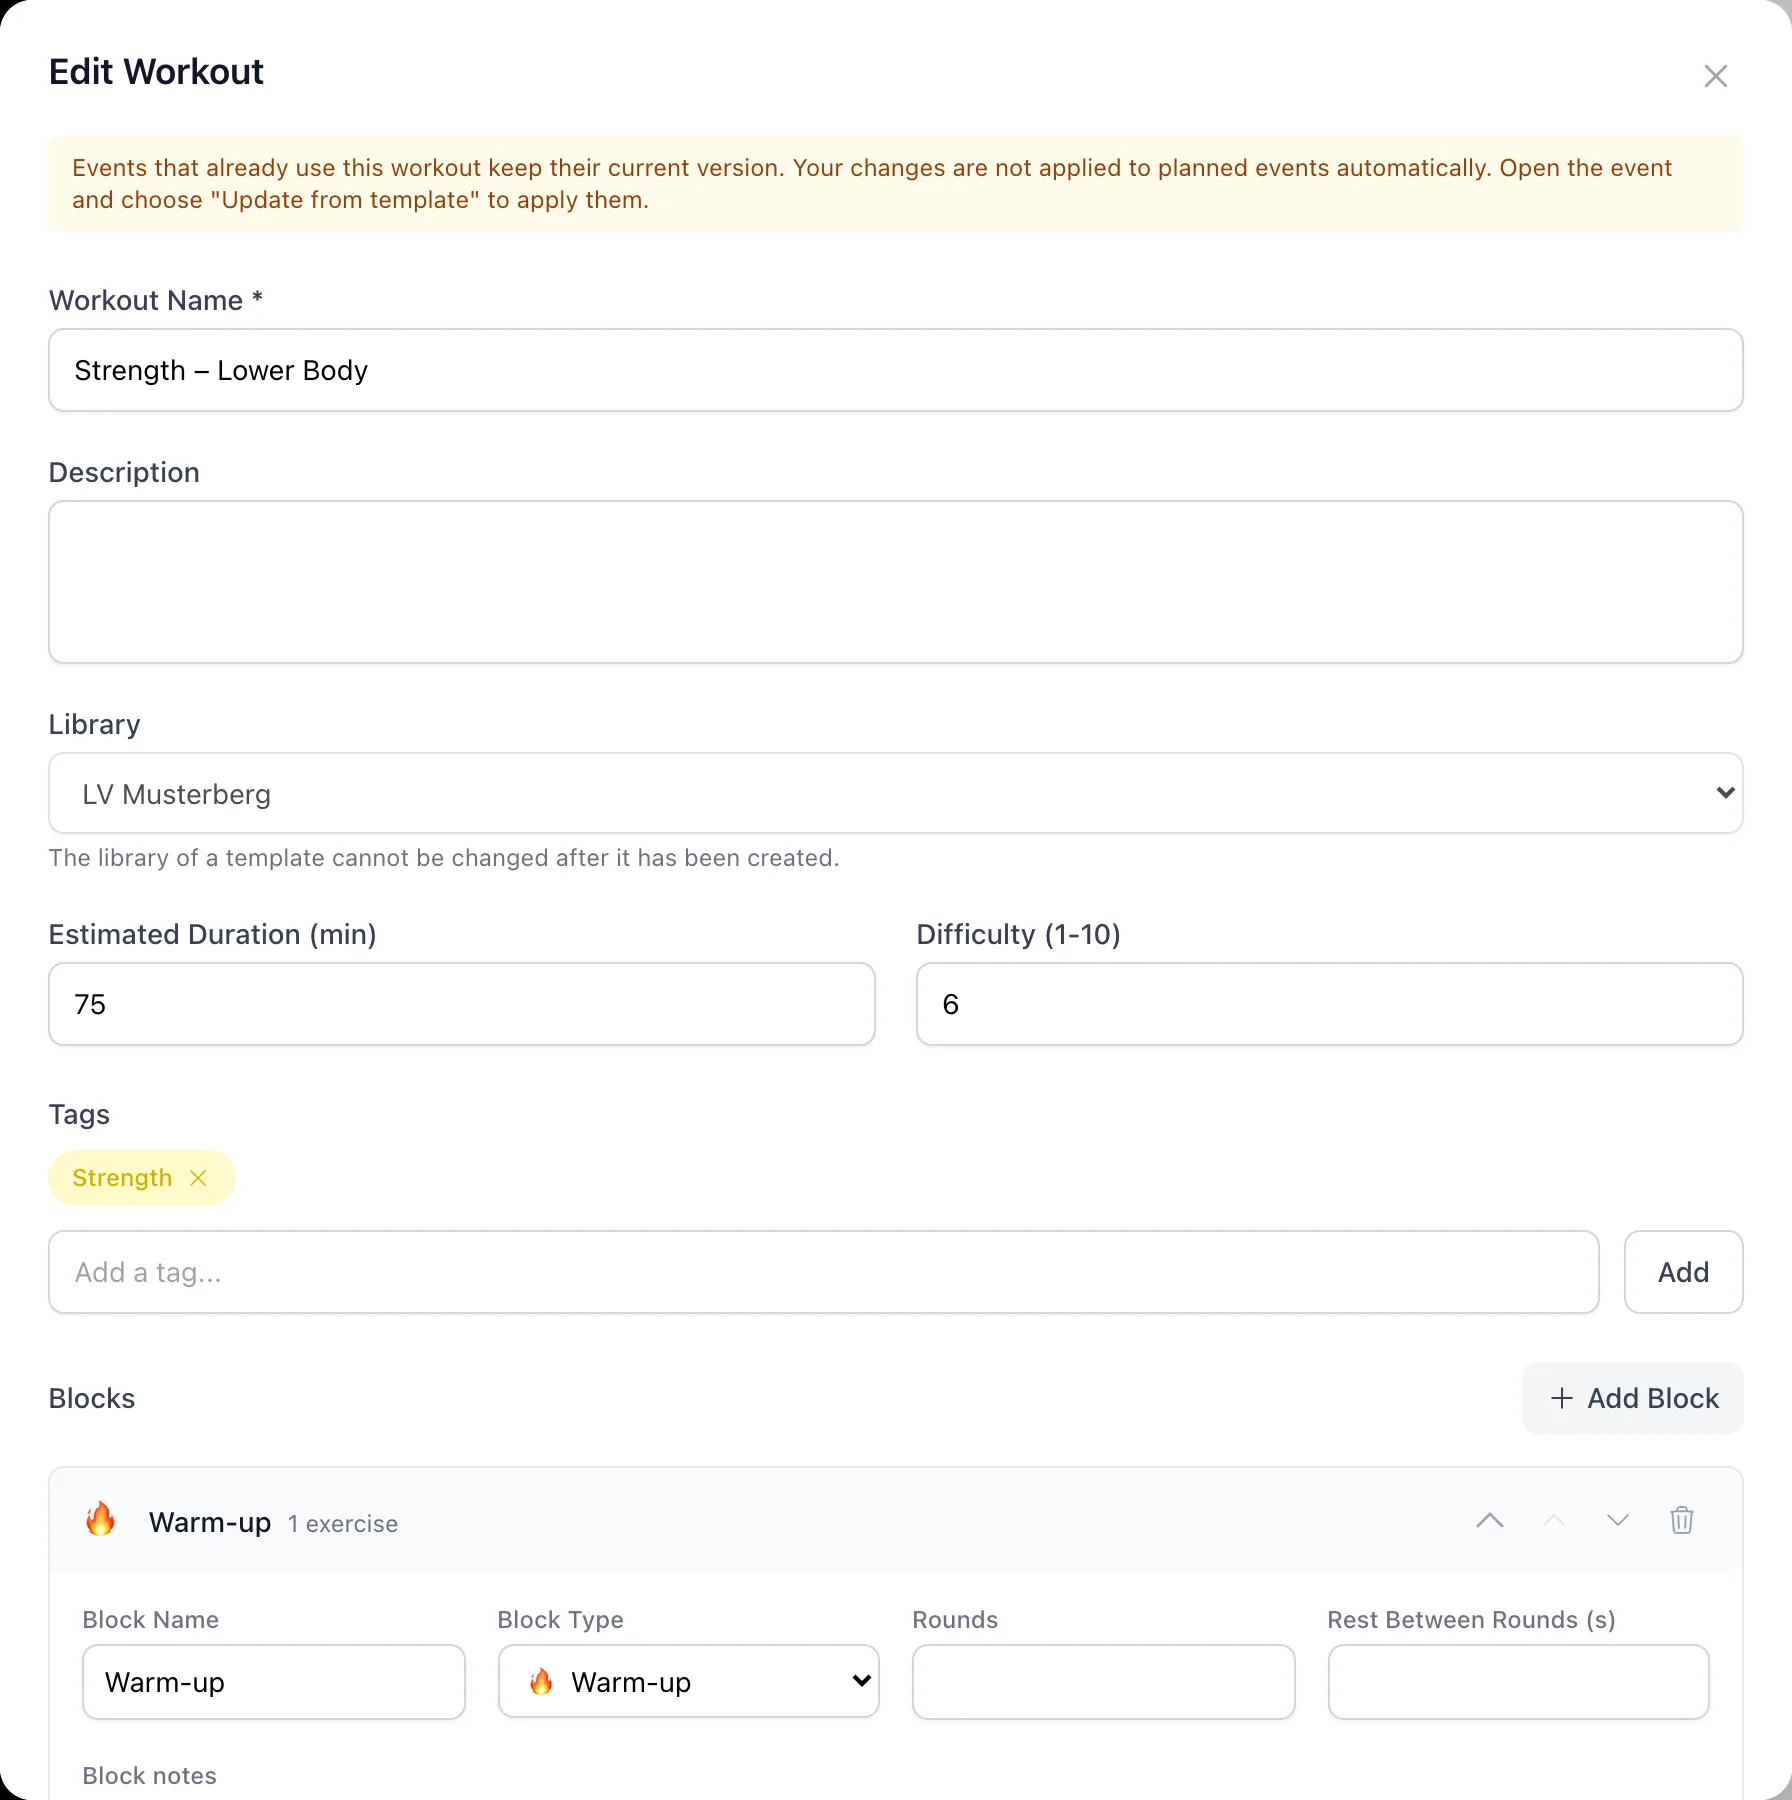The width and height of the screenshot is (1792, 1800).
Task: Click the Add Block button
Action: (1632, 1398)
